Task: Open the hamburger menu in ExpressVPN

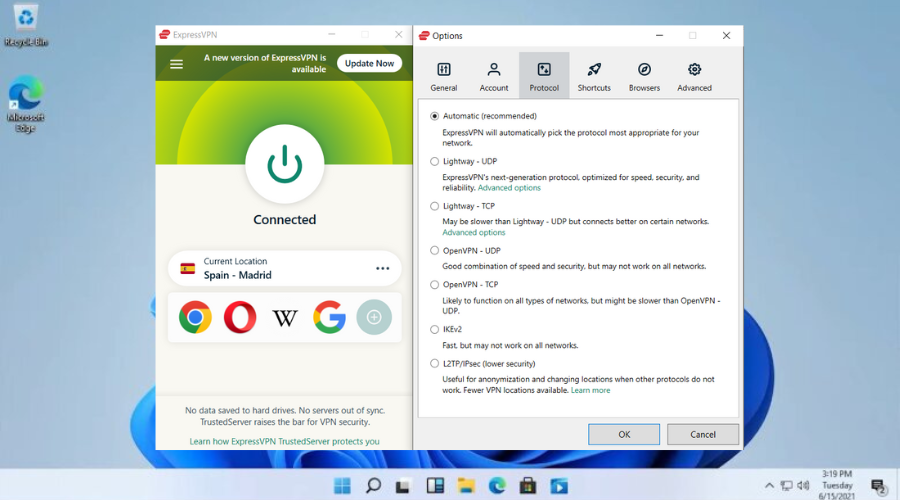Action: [x=177, y=64]
